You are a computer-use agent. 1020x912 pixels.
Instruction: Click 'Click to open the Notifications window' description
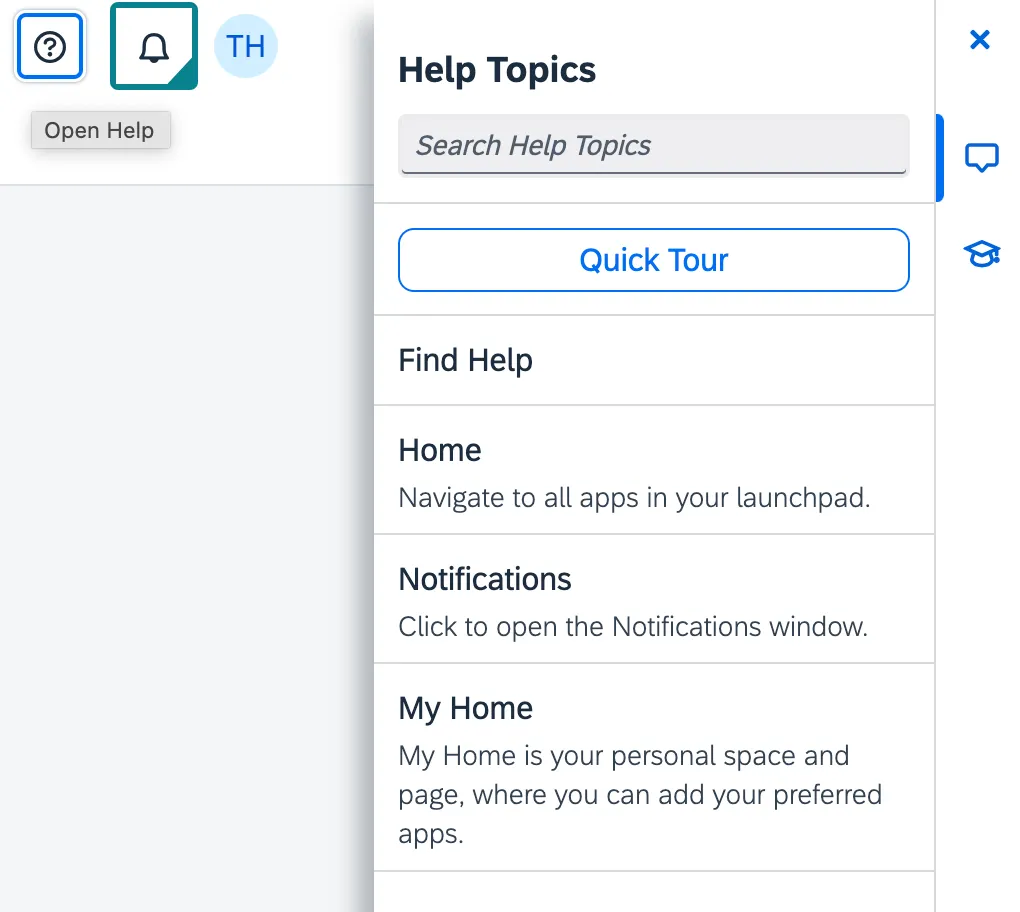(x=632, y=627)
